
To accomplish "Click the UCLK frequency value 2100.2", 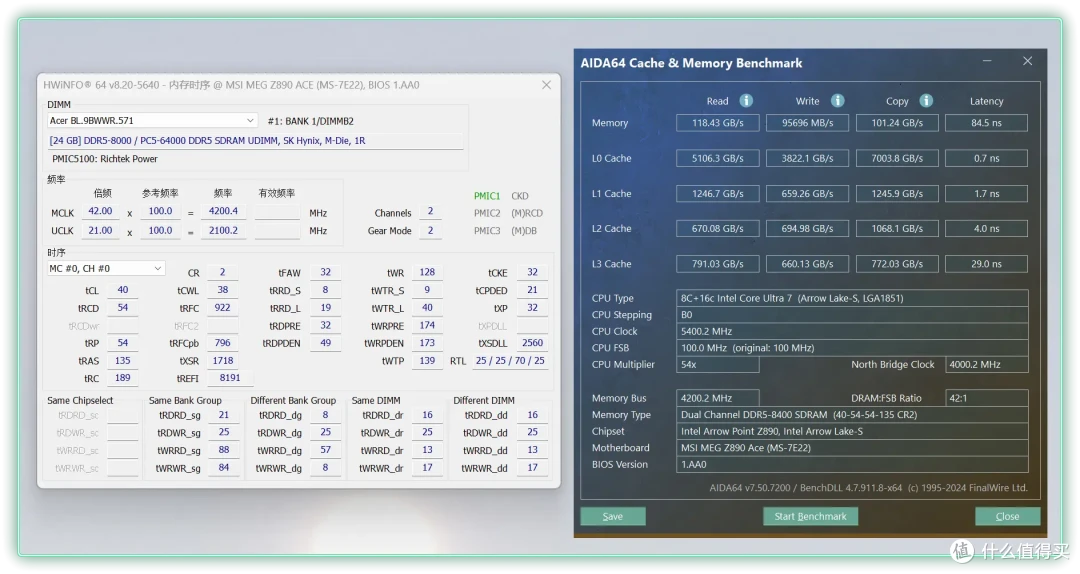I will point(223,230).
